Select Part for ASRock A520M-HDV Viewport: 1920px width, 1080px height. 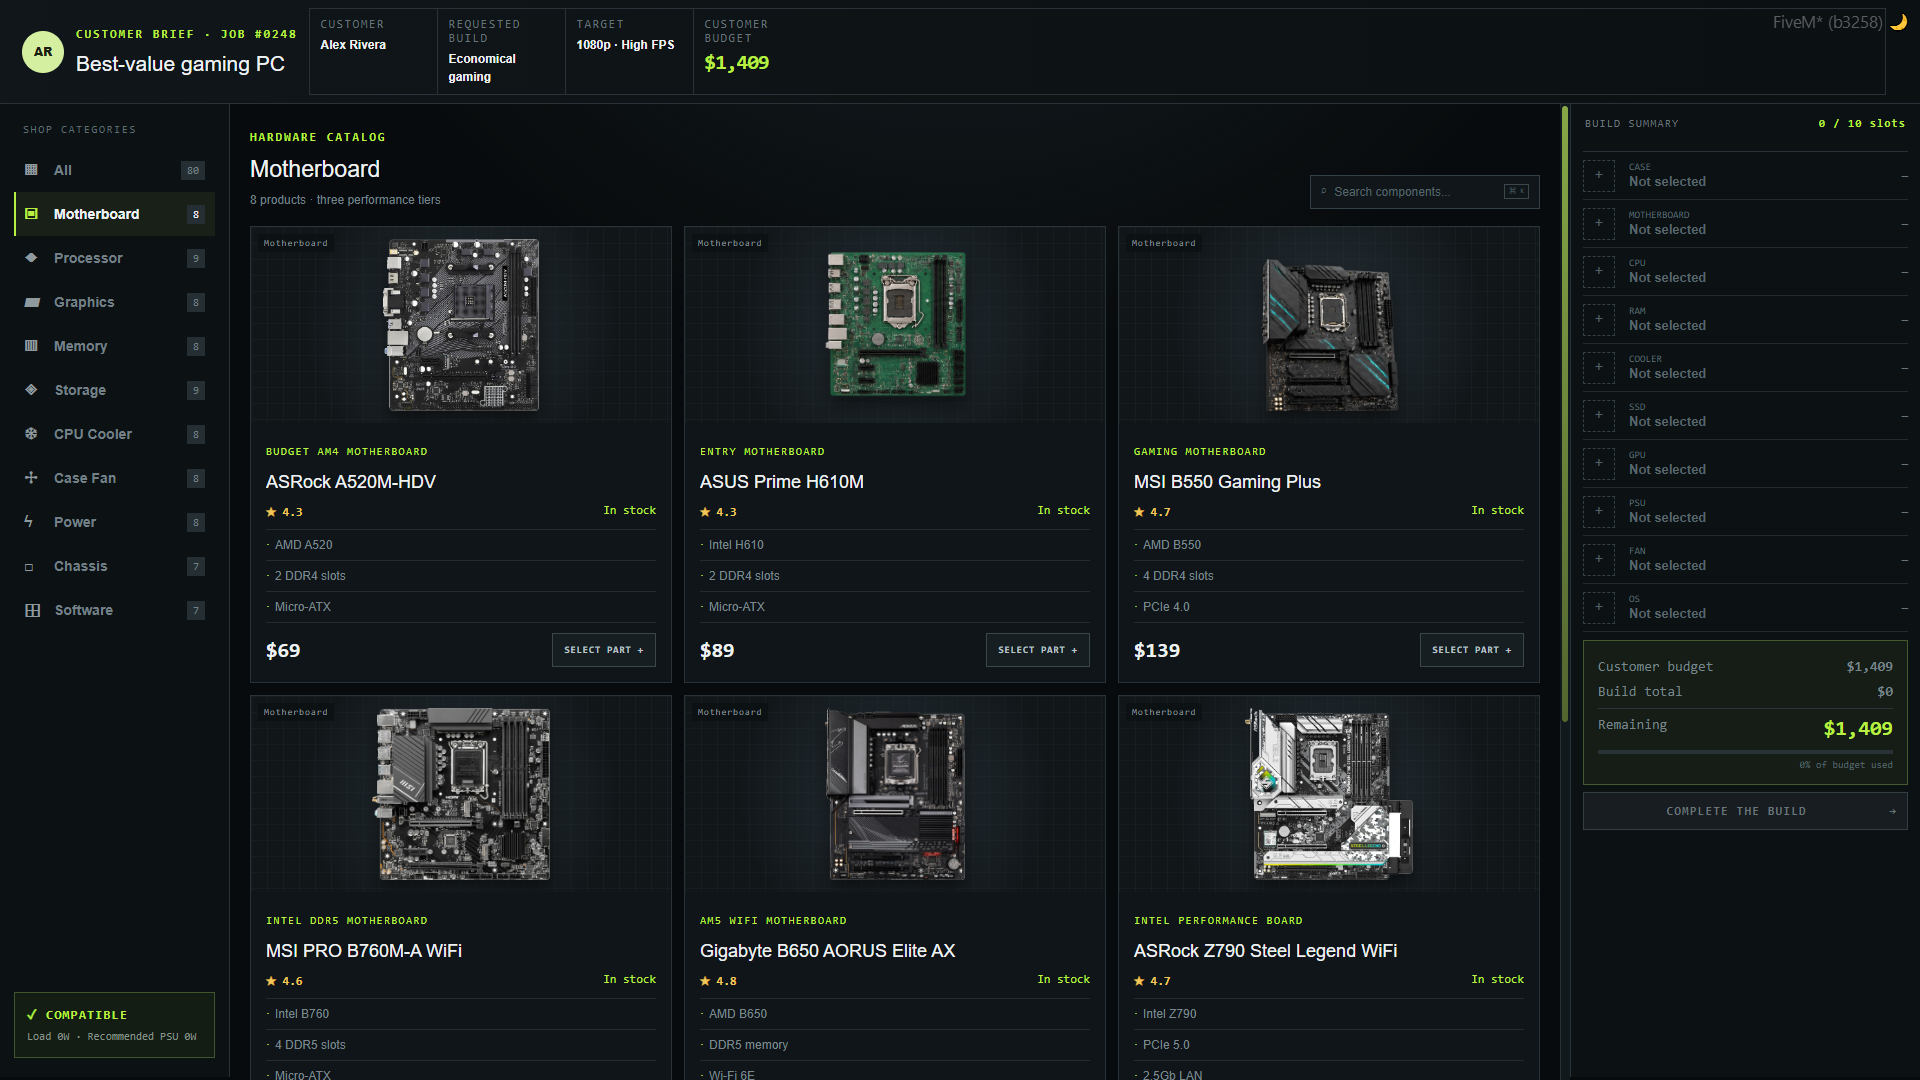(x=604, y=650)
